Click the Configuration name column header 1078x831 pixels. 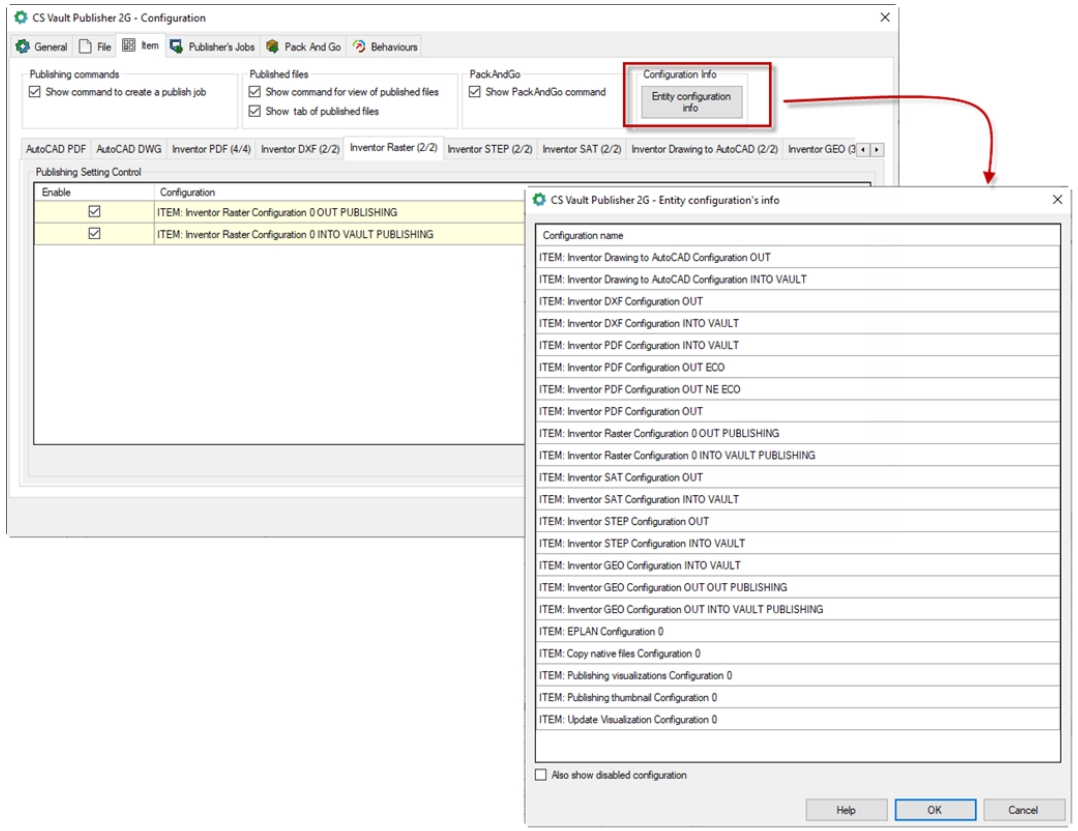[582, 236]
